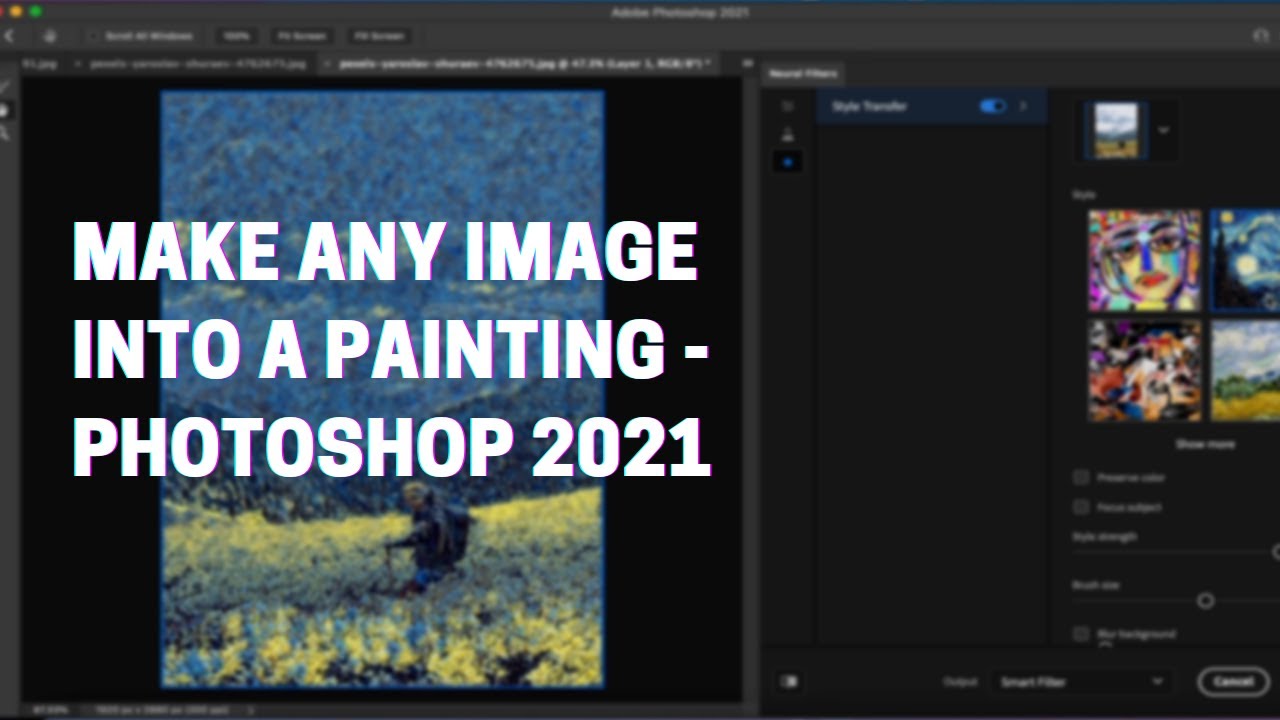Select the dark abstract collage style thumbnail
The height and width of the screenshot is (720, 1280).
click(1144, 370)
